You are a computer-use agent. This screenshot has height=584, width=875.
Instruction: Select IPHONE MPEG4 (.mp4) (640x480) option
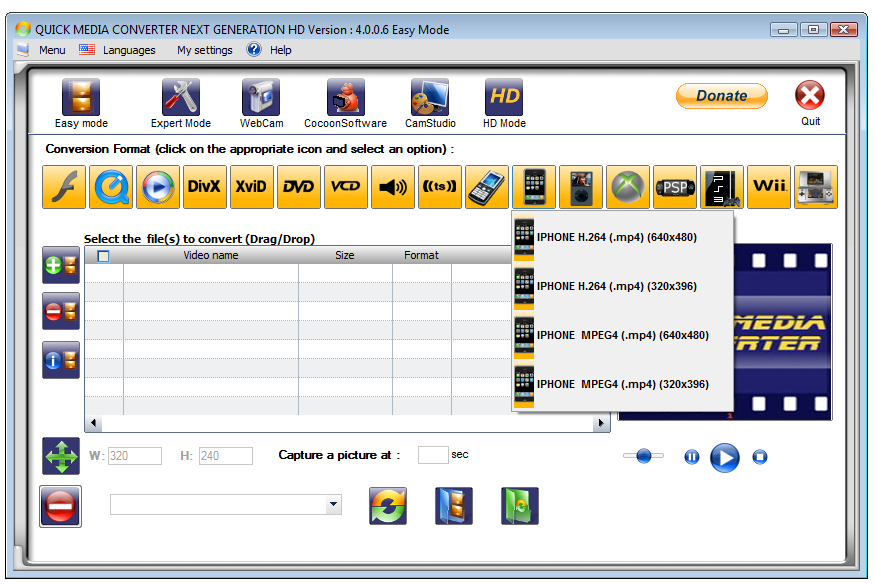pyautogui.click(x=622, y=335)
